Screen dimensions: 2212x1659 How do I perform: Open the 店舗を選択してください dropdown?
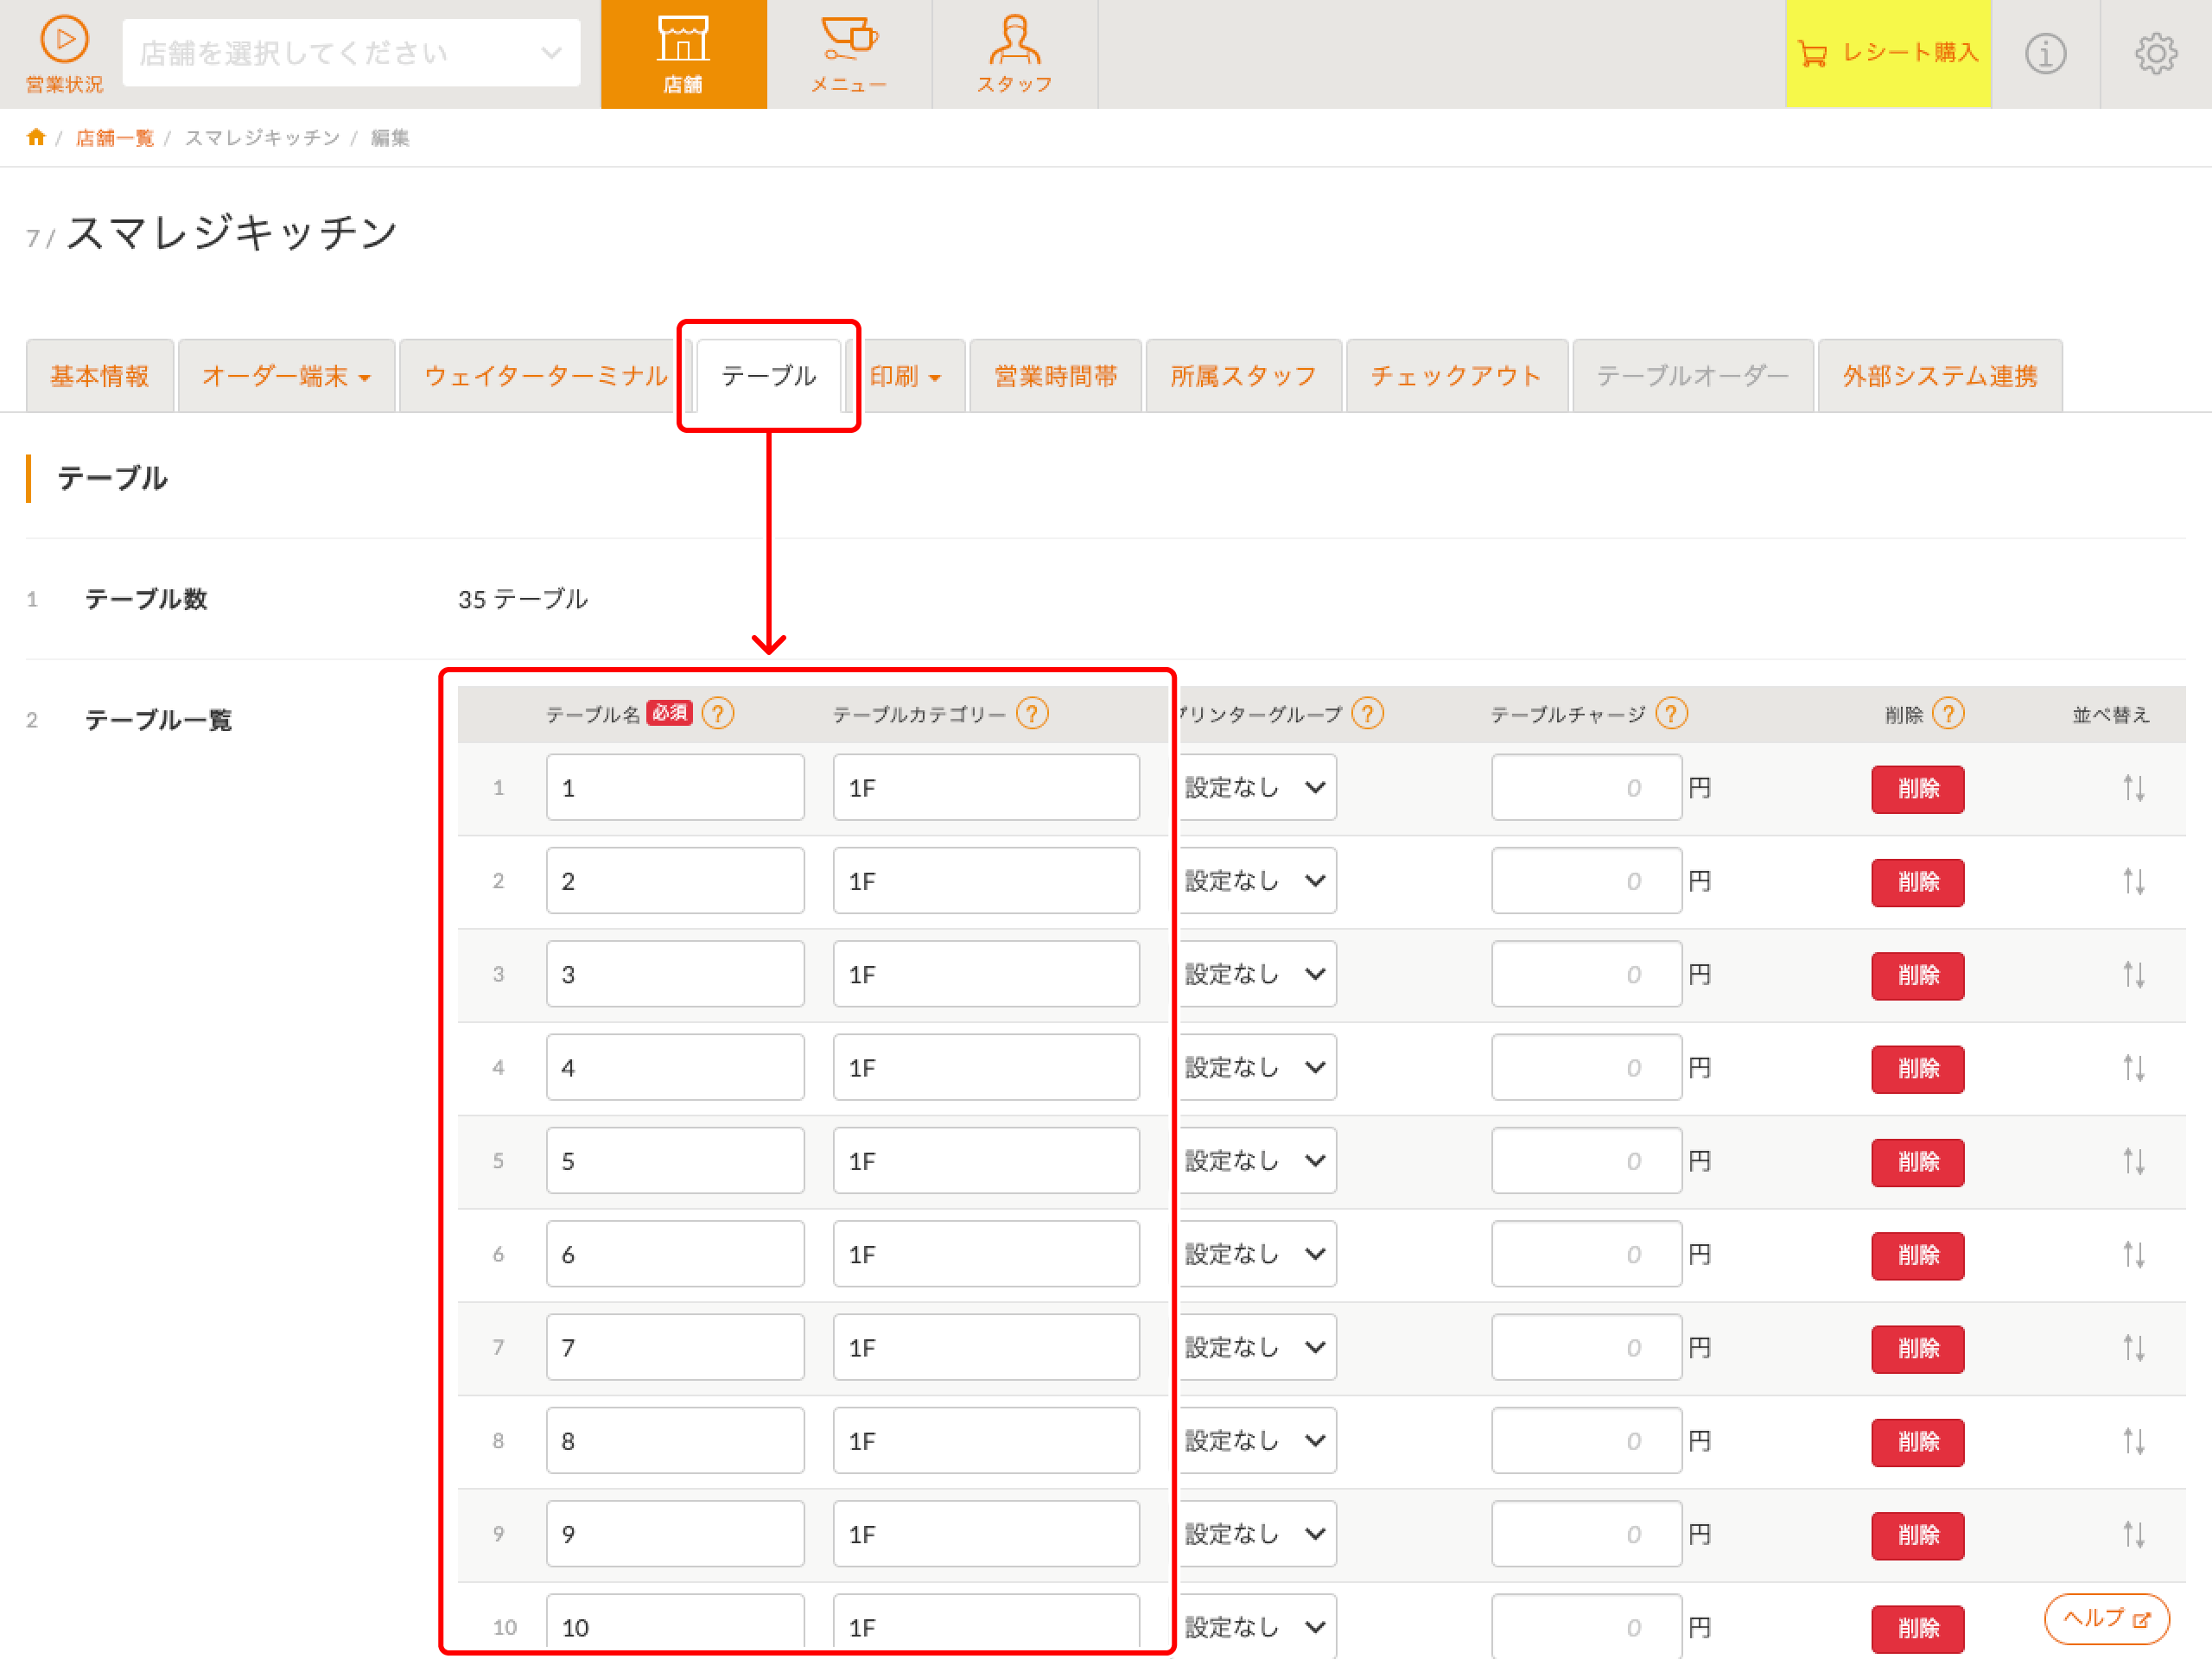point(351,53)
